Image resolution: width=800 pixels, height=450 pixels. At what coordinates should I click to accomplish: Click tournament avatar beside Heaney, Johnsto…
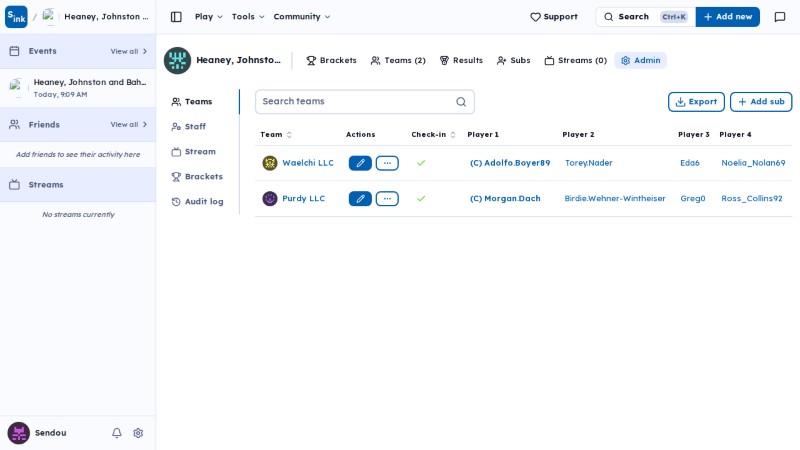(x=177, y=60)
